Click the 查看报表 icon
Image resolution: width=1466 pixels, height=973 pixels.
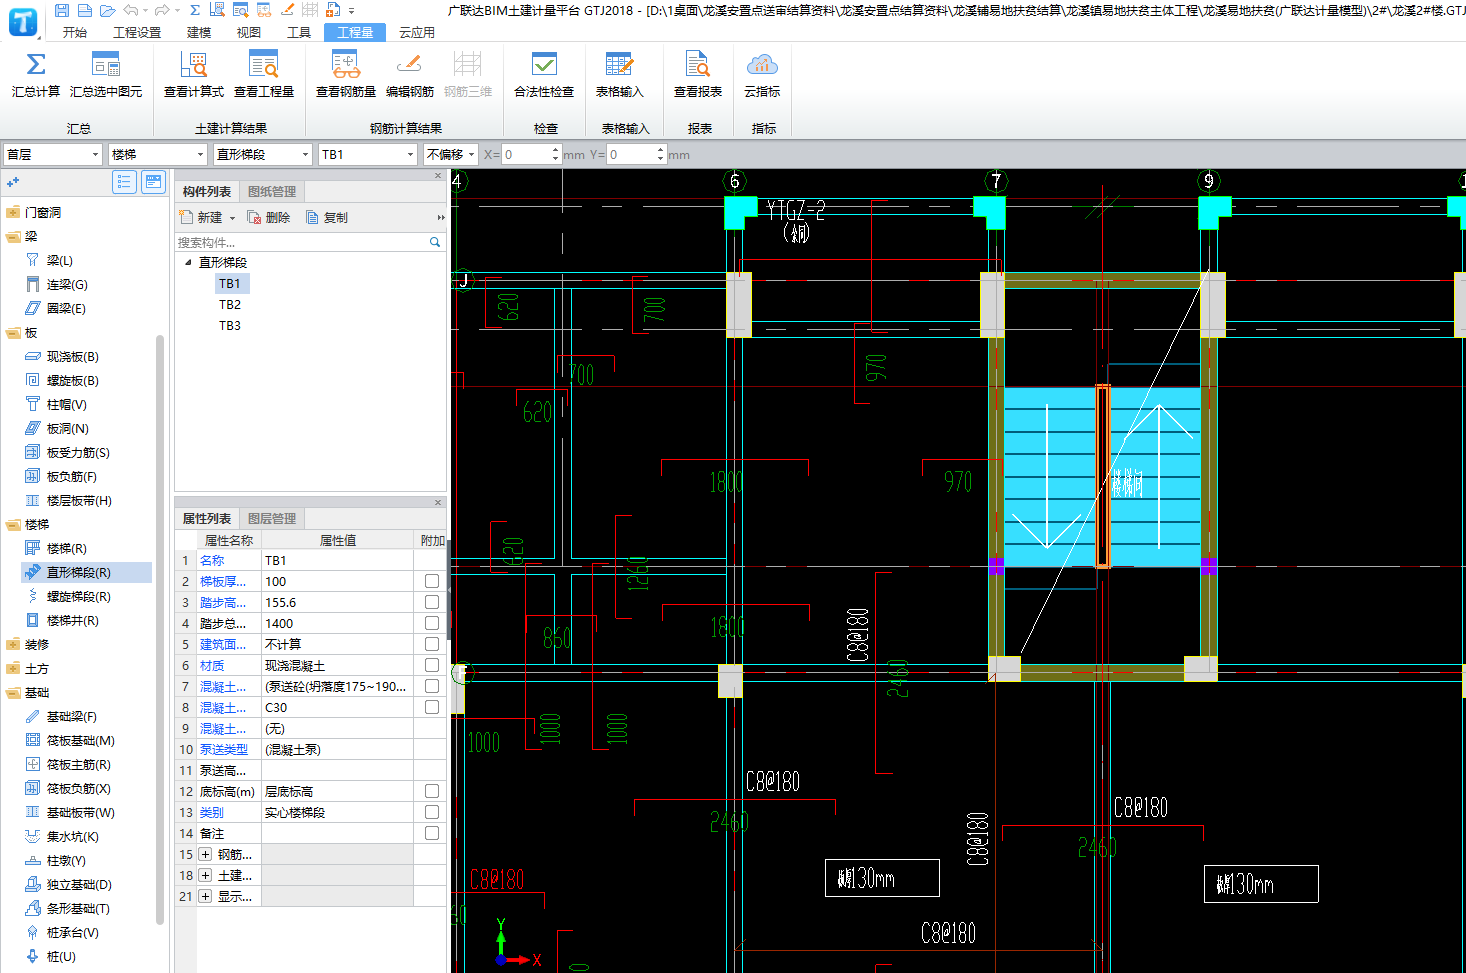[698, 65]
